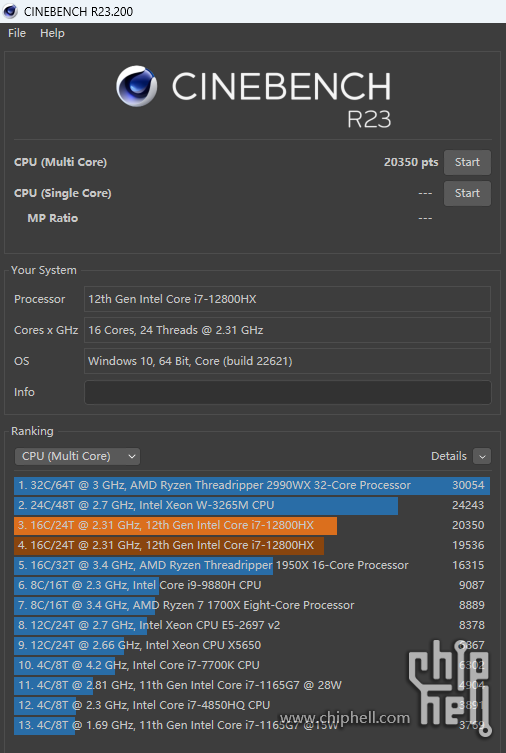
Task: Open the CPU (Multi Core) ranking dropdown
Action: tap(77, 456)
